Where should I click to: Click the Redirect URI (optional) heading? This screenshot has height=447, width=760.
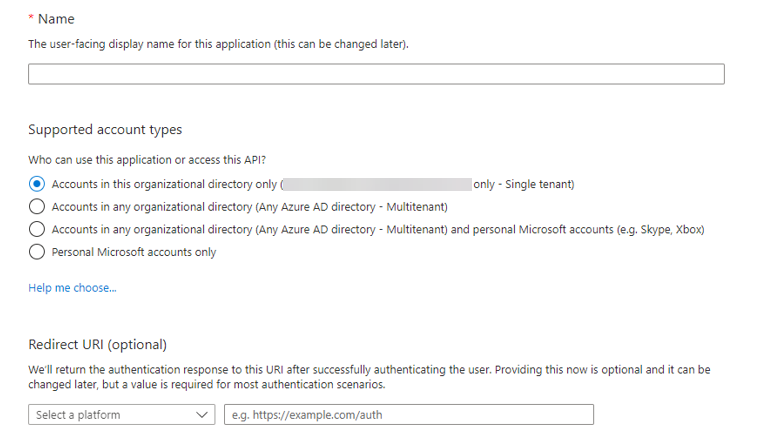point(97,345)
